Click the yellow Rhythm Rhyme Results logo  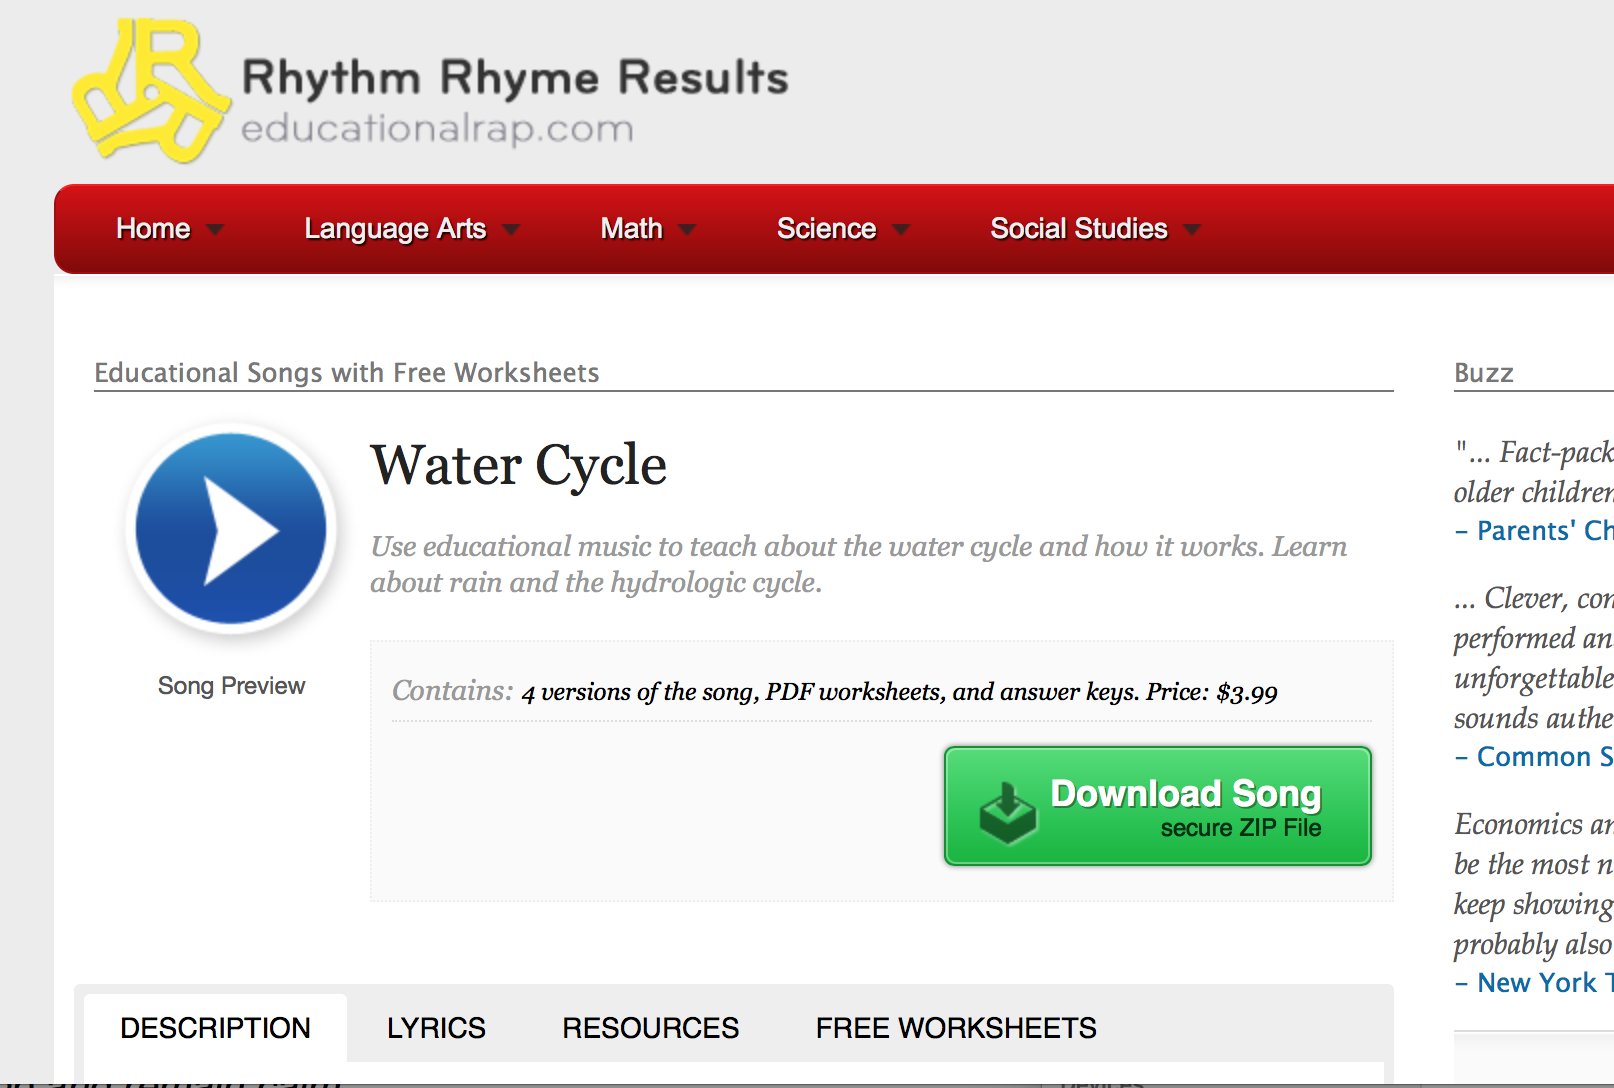point(150,92)
